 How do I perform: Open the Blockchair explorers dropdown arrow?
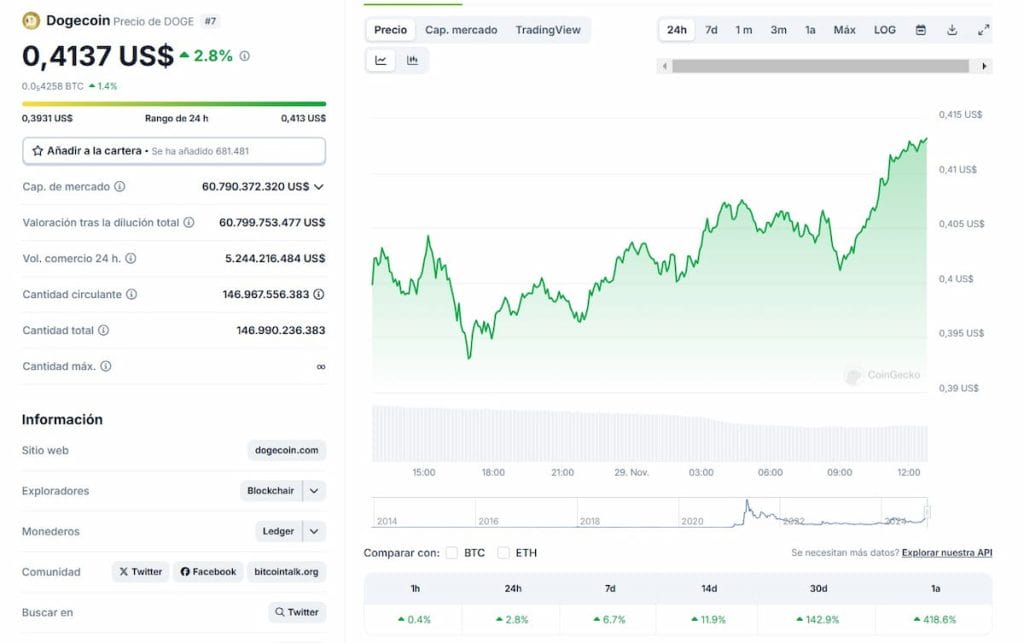click(314, 491)
